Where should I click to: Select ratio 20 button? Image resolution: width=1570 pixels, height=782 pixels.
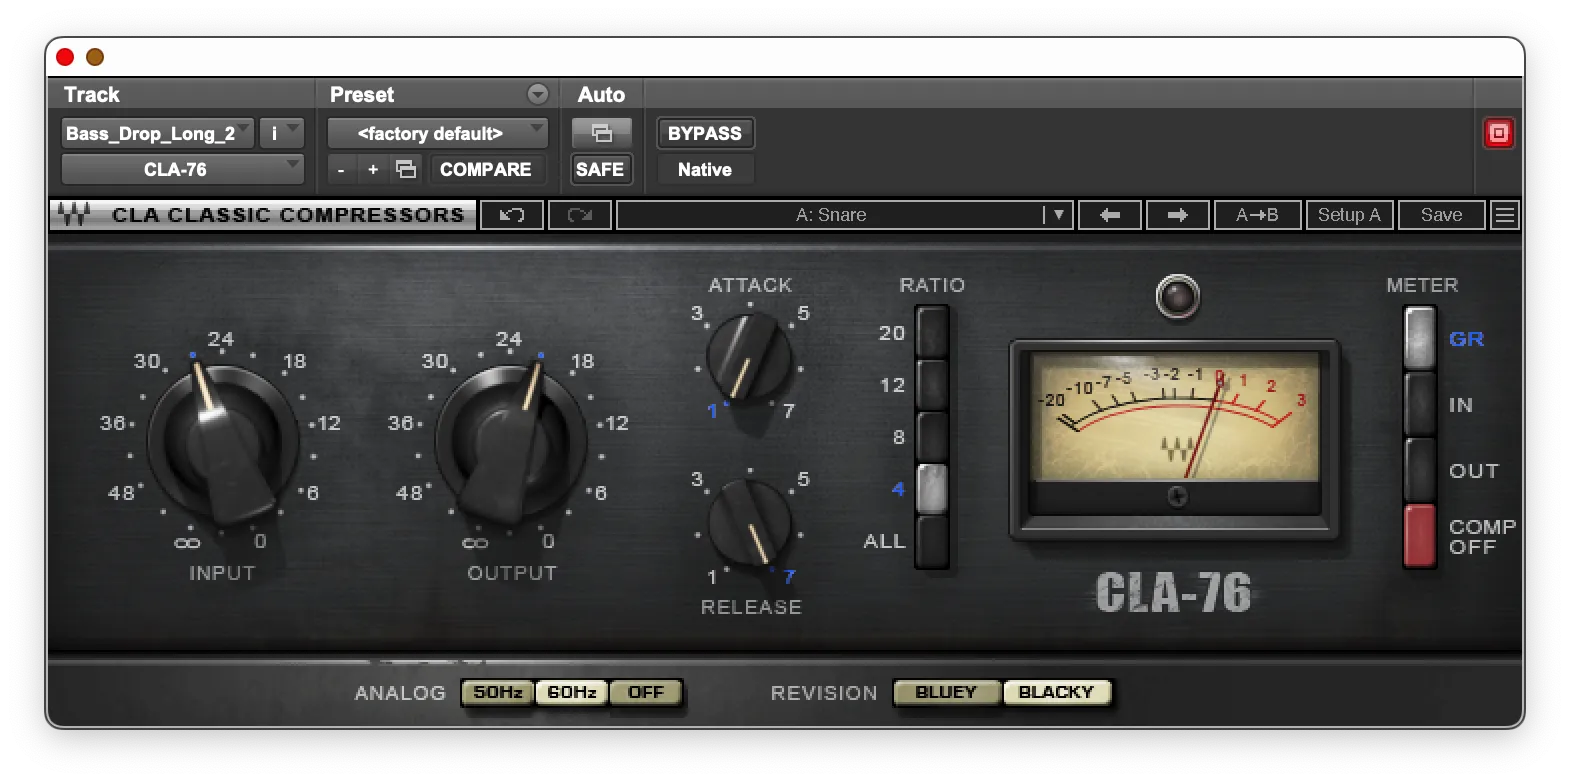pos(932,332)
